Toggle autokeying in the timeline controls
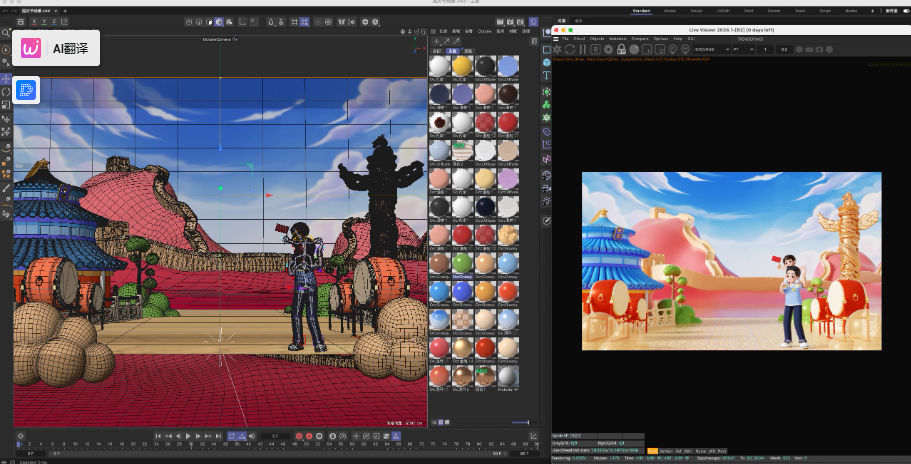Screen dimensions: 911x464 point(308,436)
